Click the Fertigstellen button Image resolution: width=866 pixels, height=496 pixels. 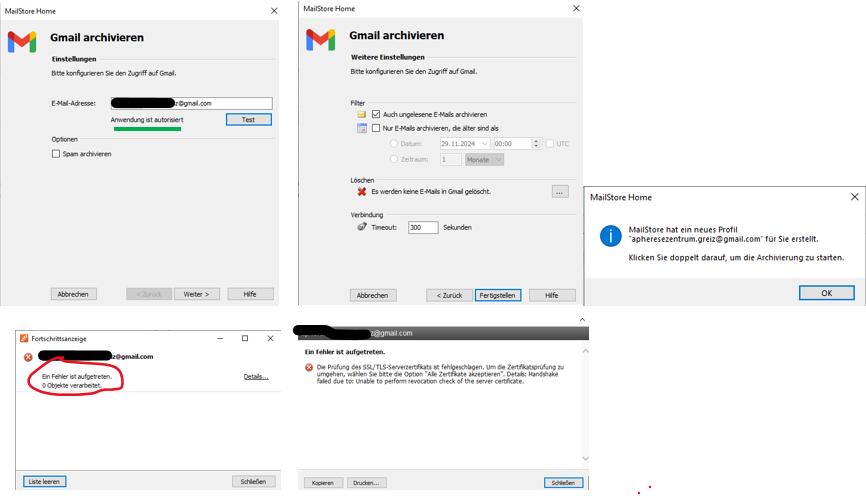[x=498, y=296]
